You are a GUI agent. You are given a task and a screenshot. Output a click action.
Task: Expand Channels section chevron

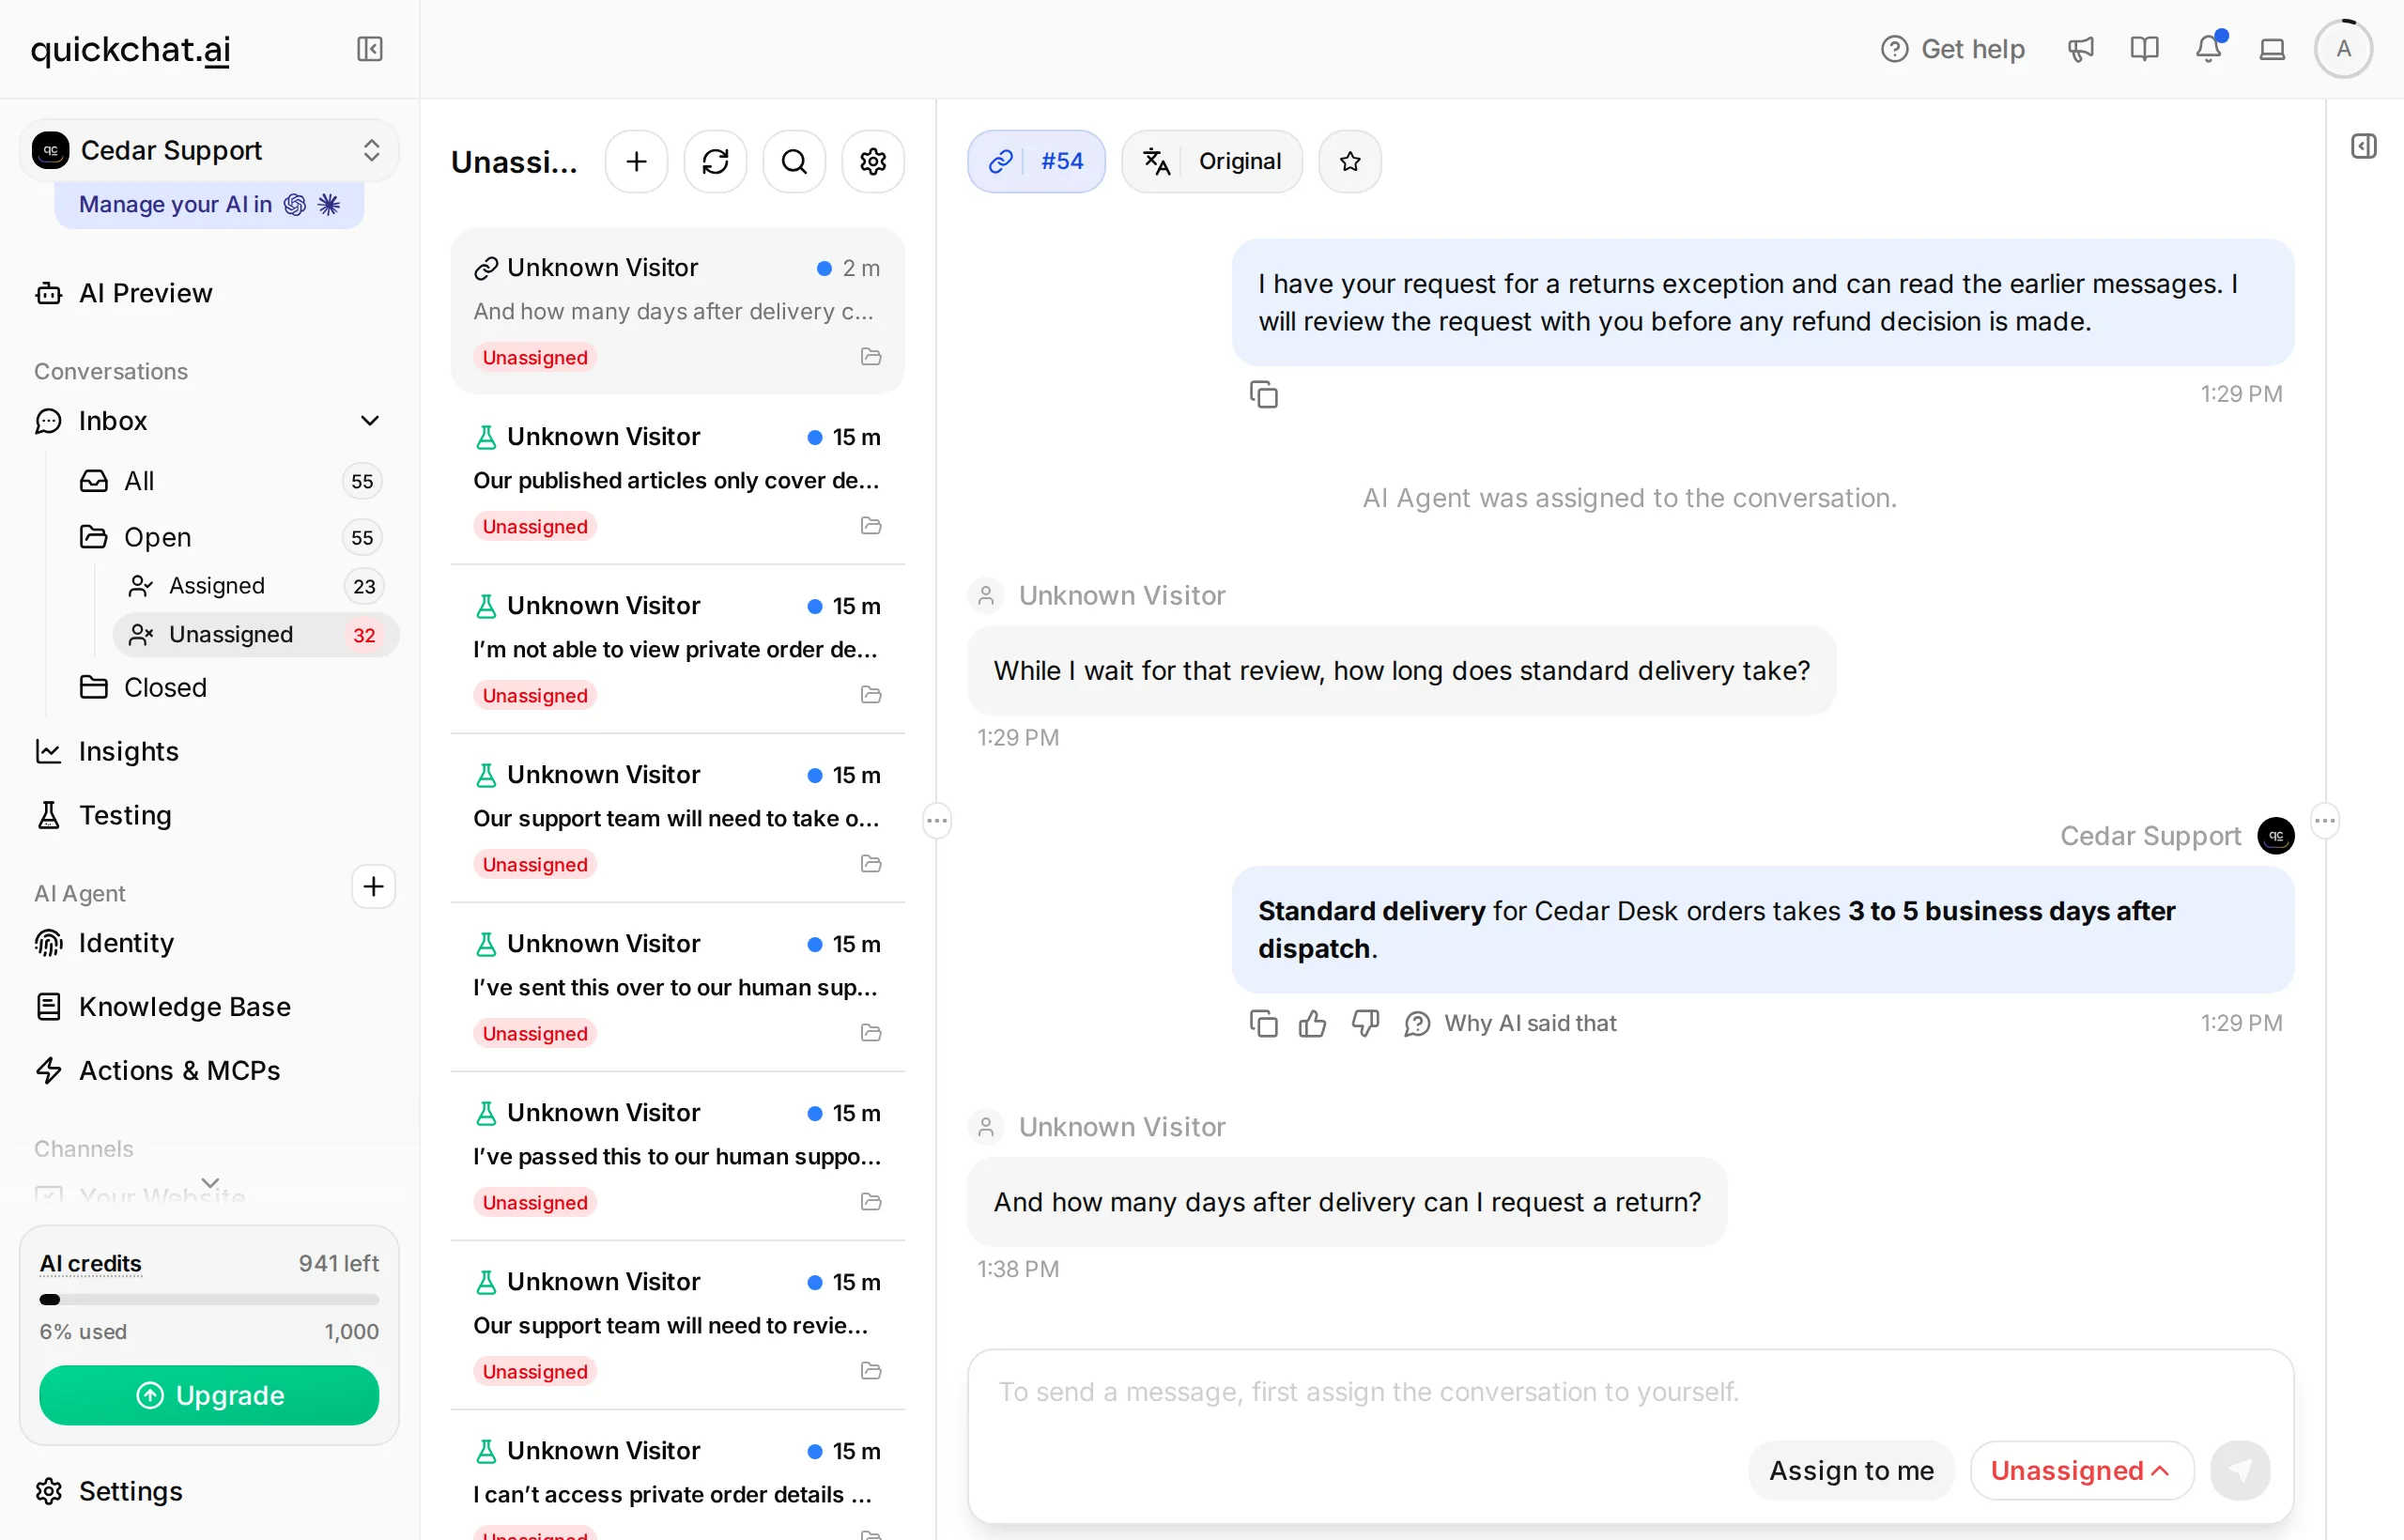coord(211,1183)
